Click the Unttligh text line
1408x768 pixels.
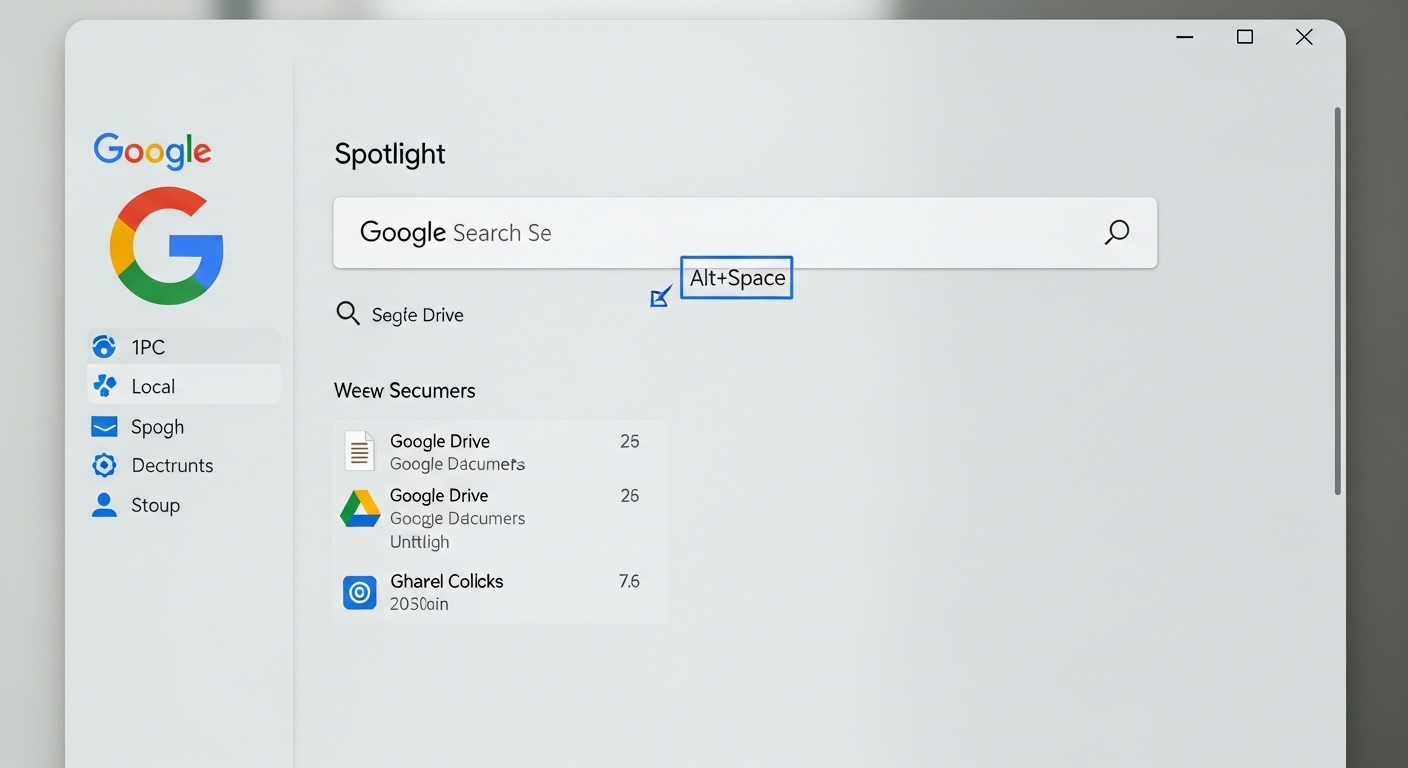419,542
